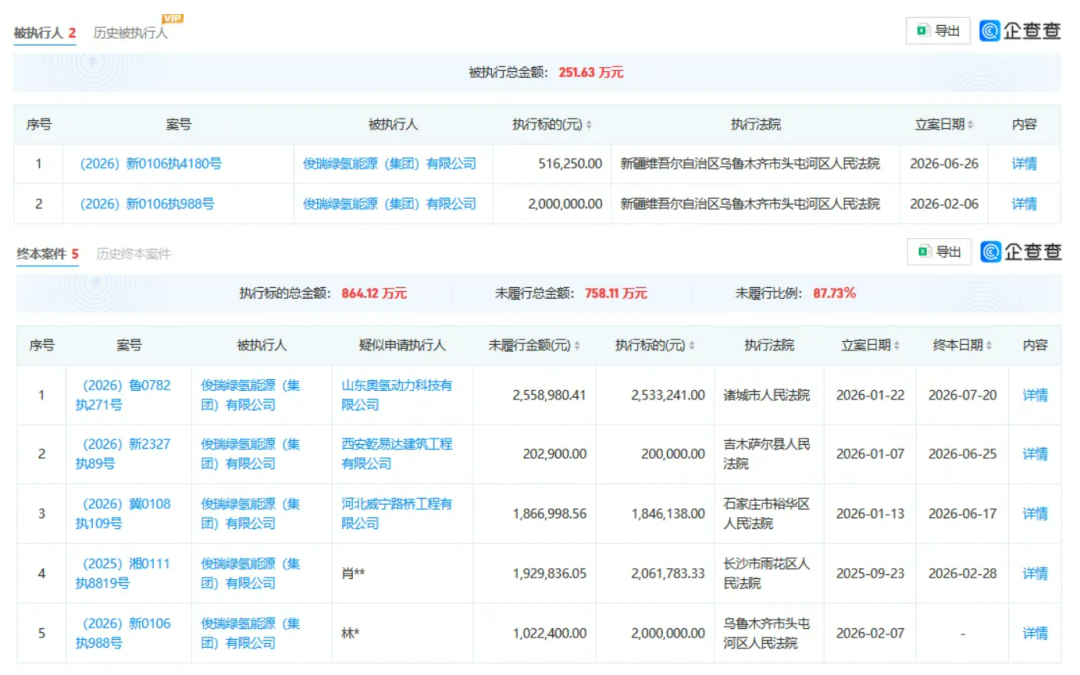Viewport: 1080px width, 675px height.
Task: Sort by 执行标的(元) in 被执行人 table
Action: (x=589, y=125)
